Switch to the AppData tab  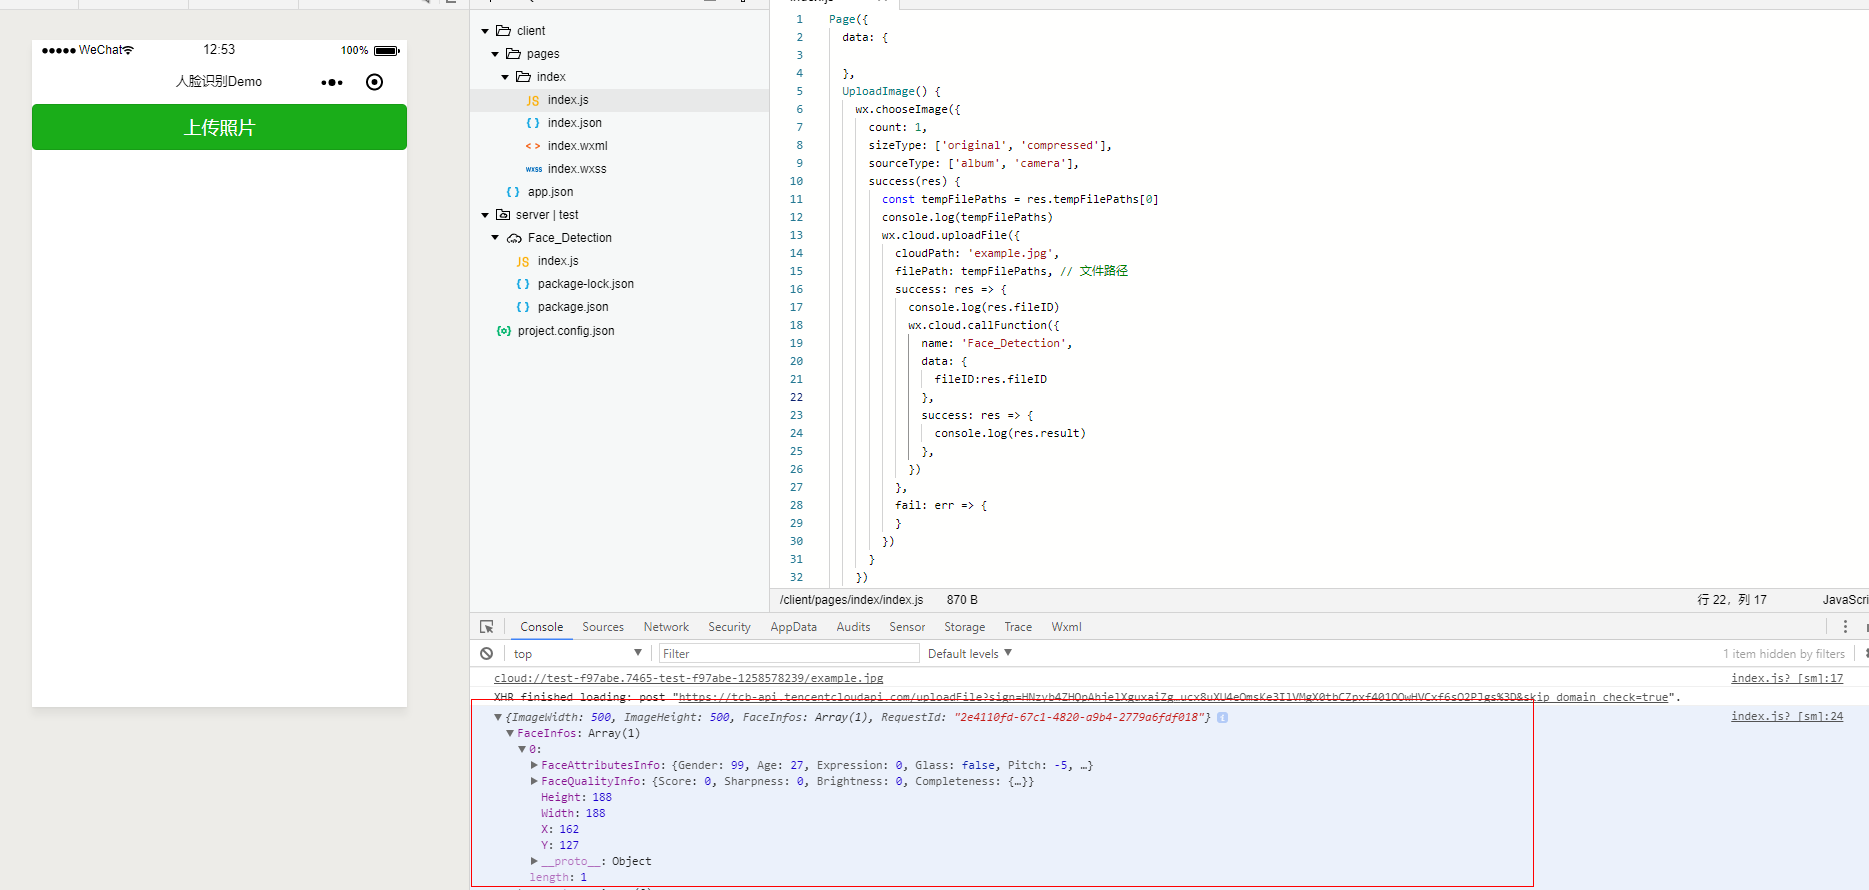[793, 627]
